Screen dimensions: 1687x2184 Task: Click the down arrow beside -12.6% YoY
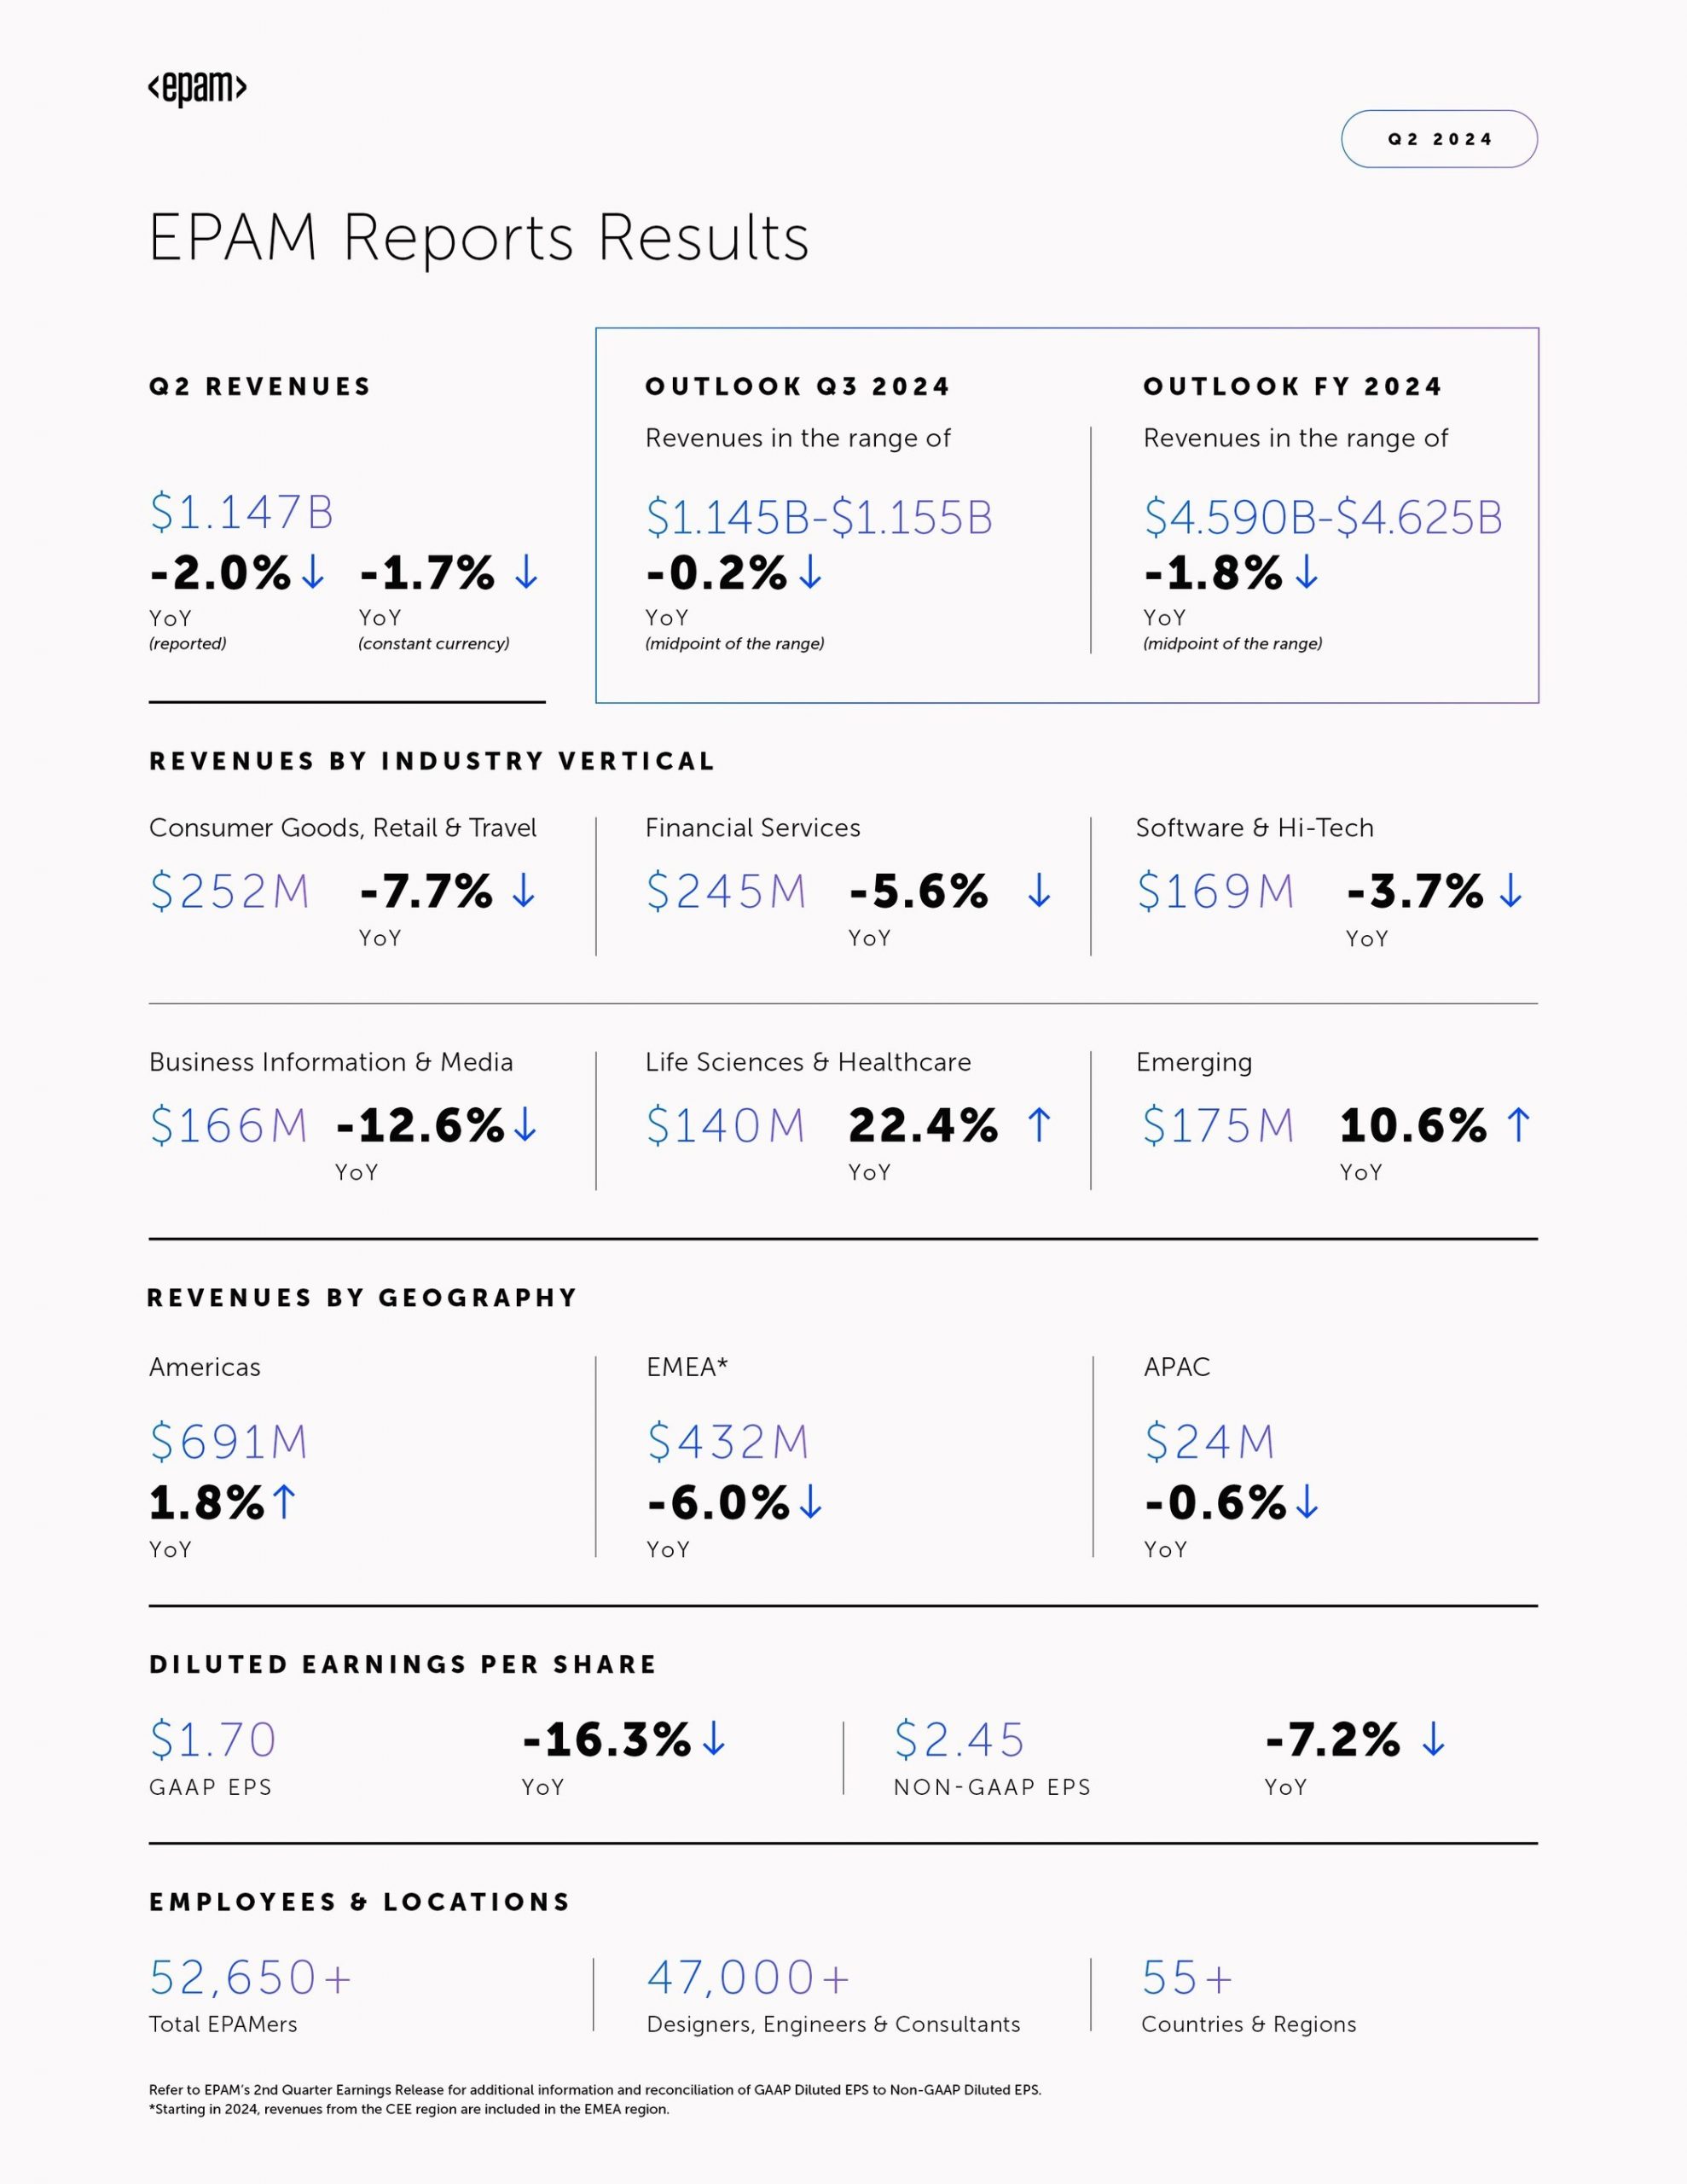point(525,1124)
